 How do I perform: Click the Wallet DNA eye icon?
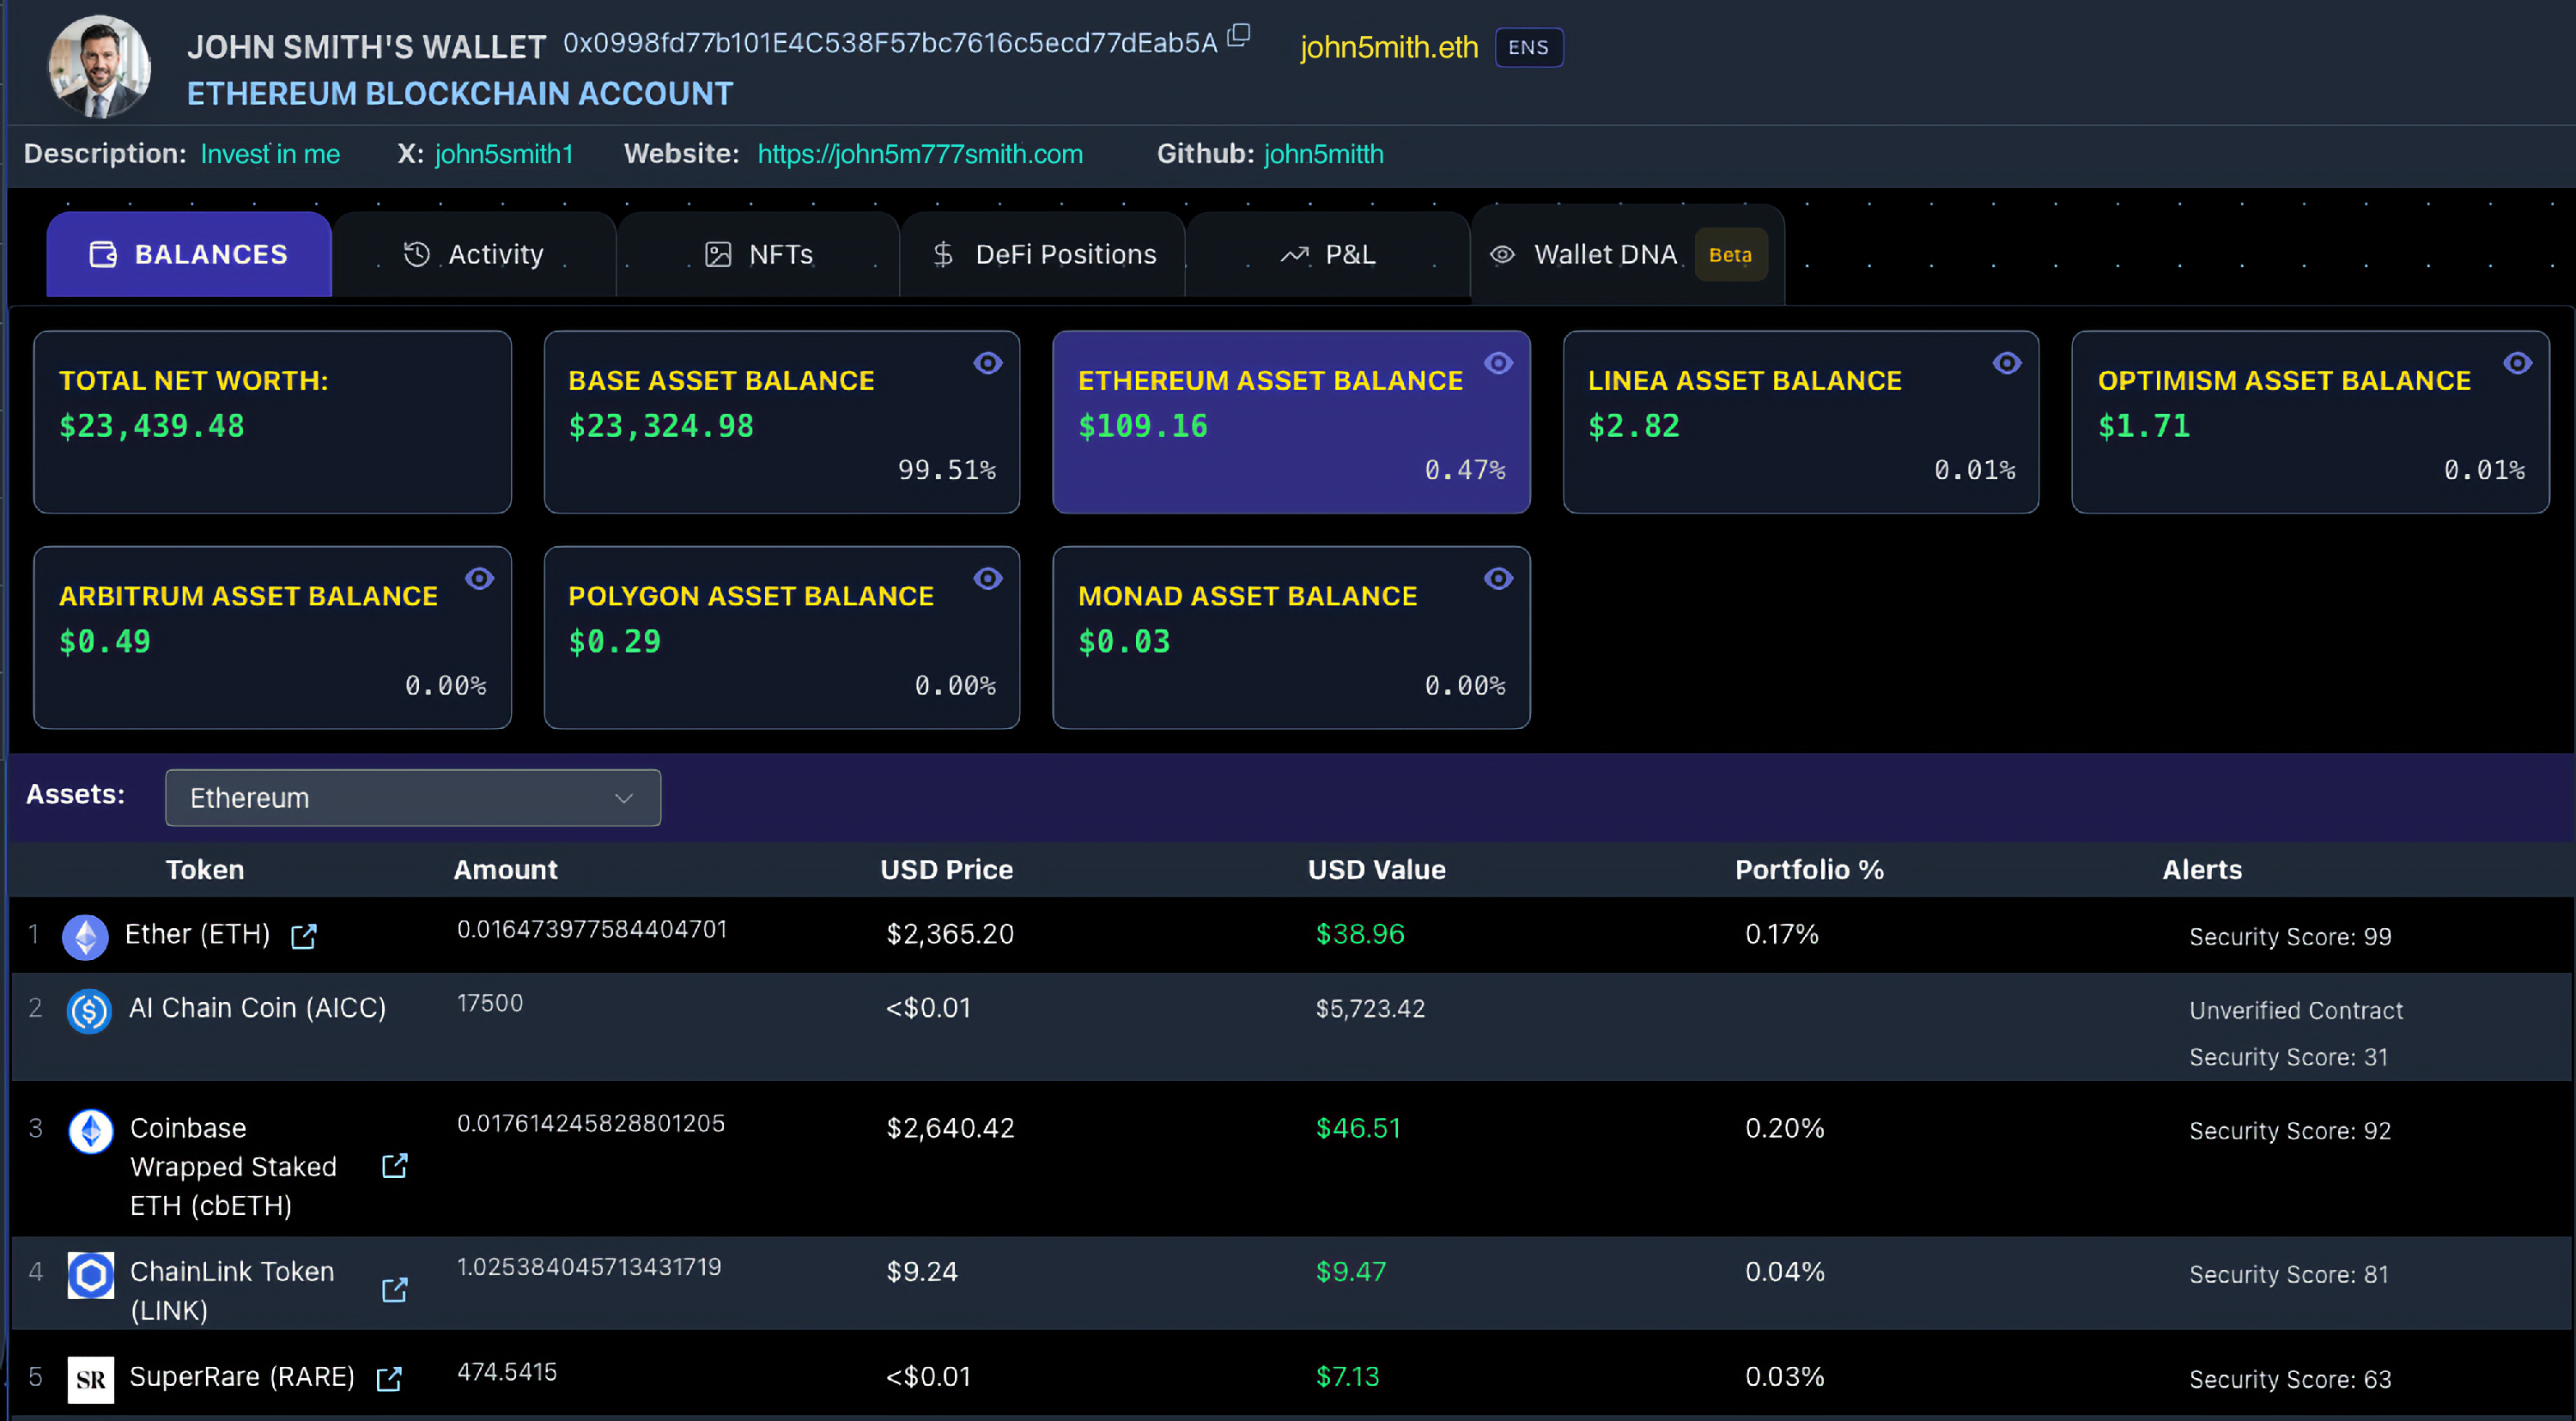(x=1502, y=255)
